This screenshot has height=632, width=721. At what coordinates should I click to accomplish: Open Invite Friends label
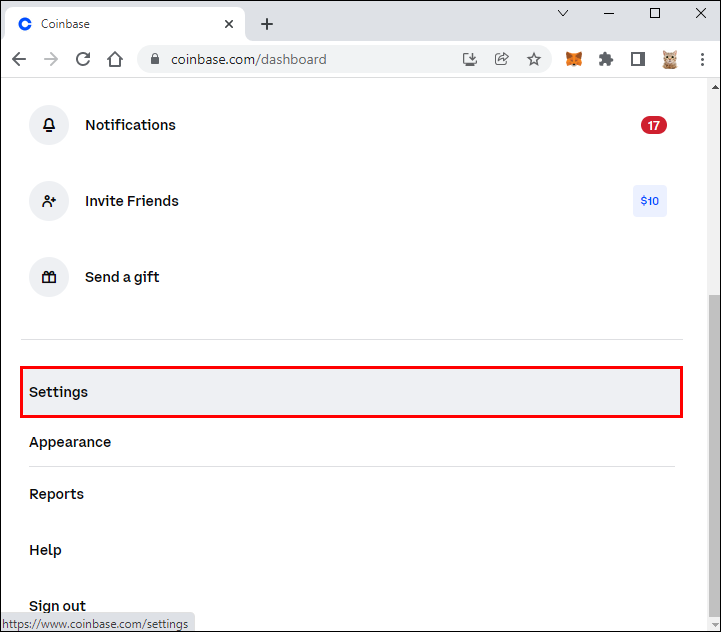pyautogui.click(x=132, y=201)
